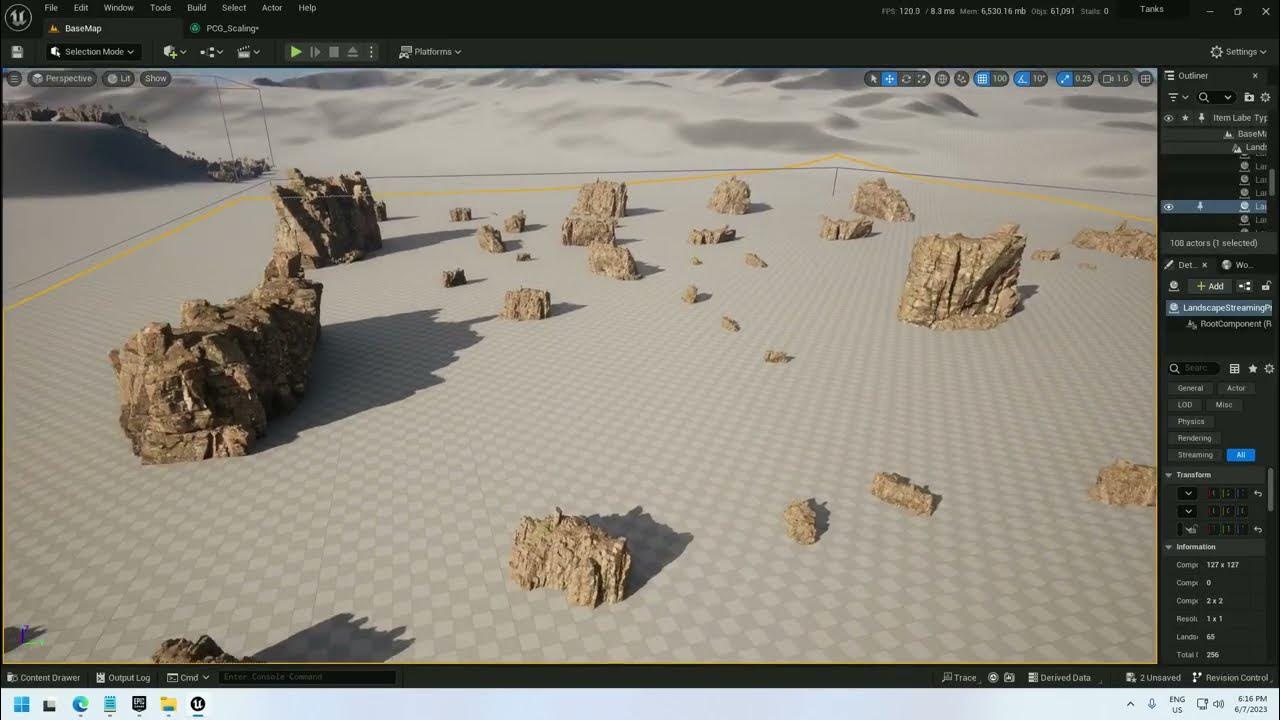The width and height of the screenshot is (1280, 720).
Task: Open the Content Drawer
Action: pyautogui.click(x=44, y=678)
